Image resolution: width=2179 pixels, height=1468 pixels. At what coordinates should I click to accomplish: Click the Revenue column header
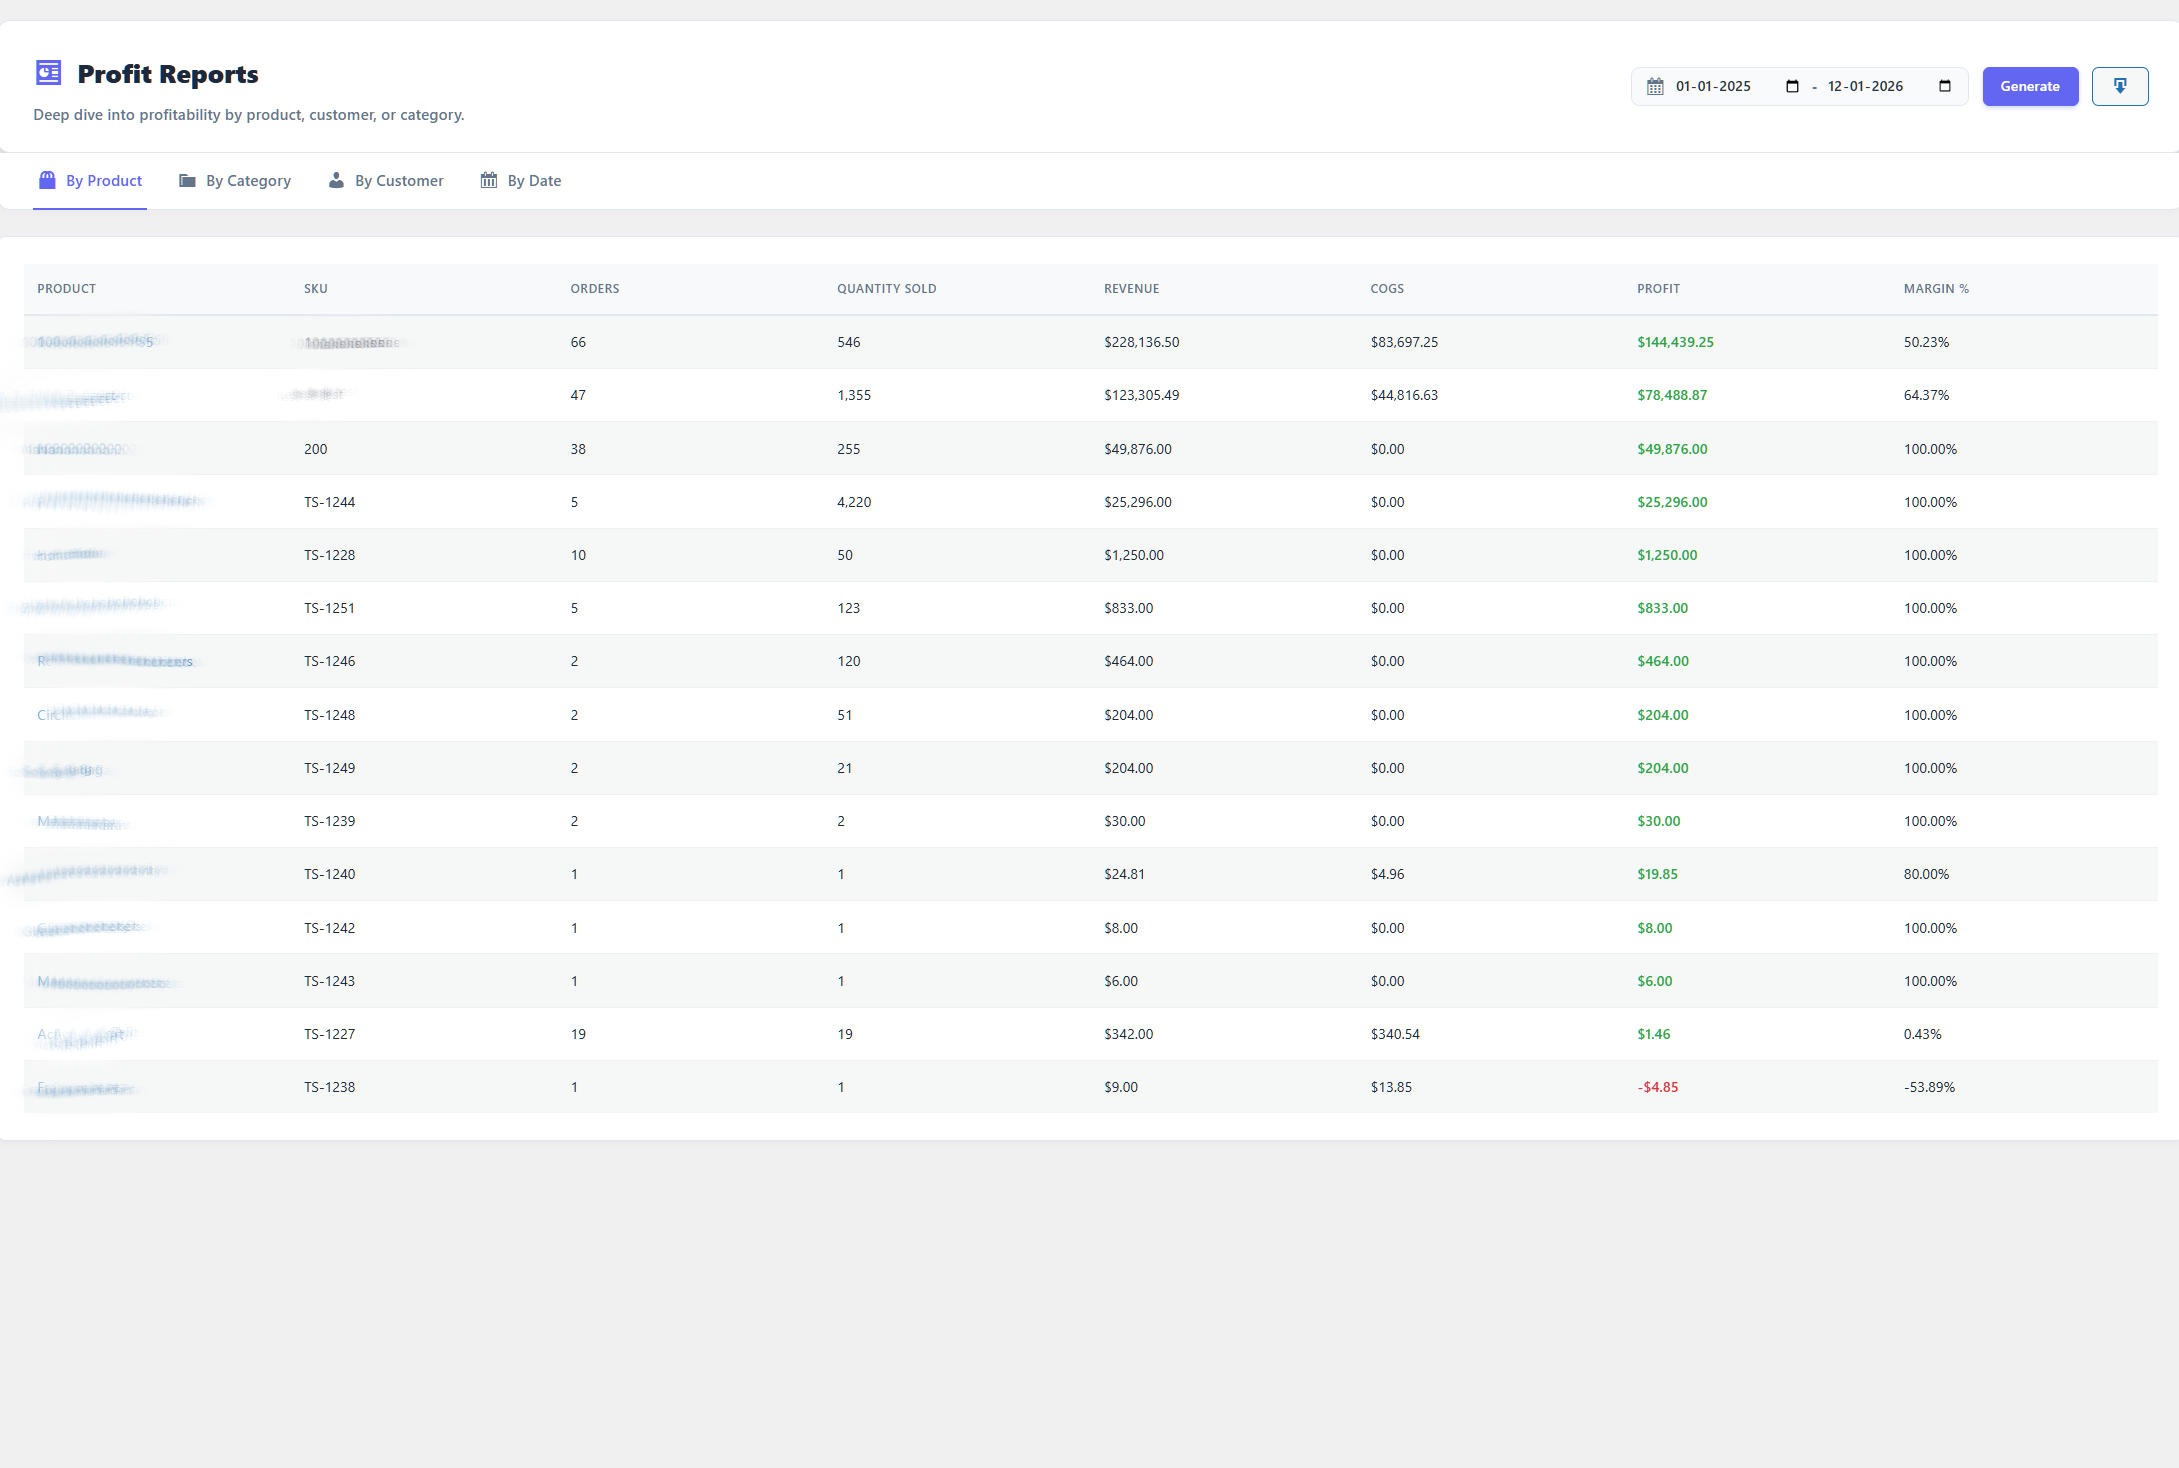[x=1131, y=289]
